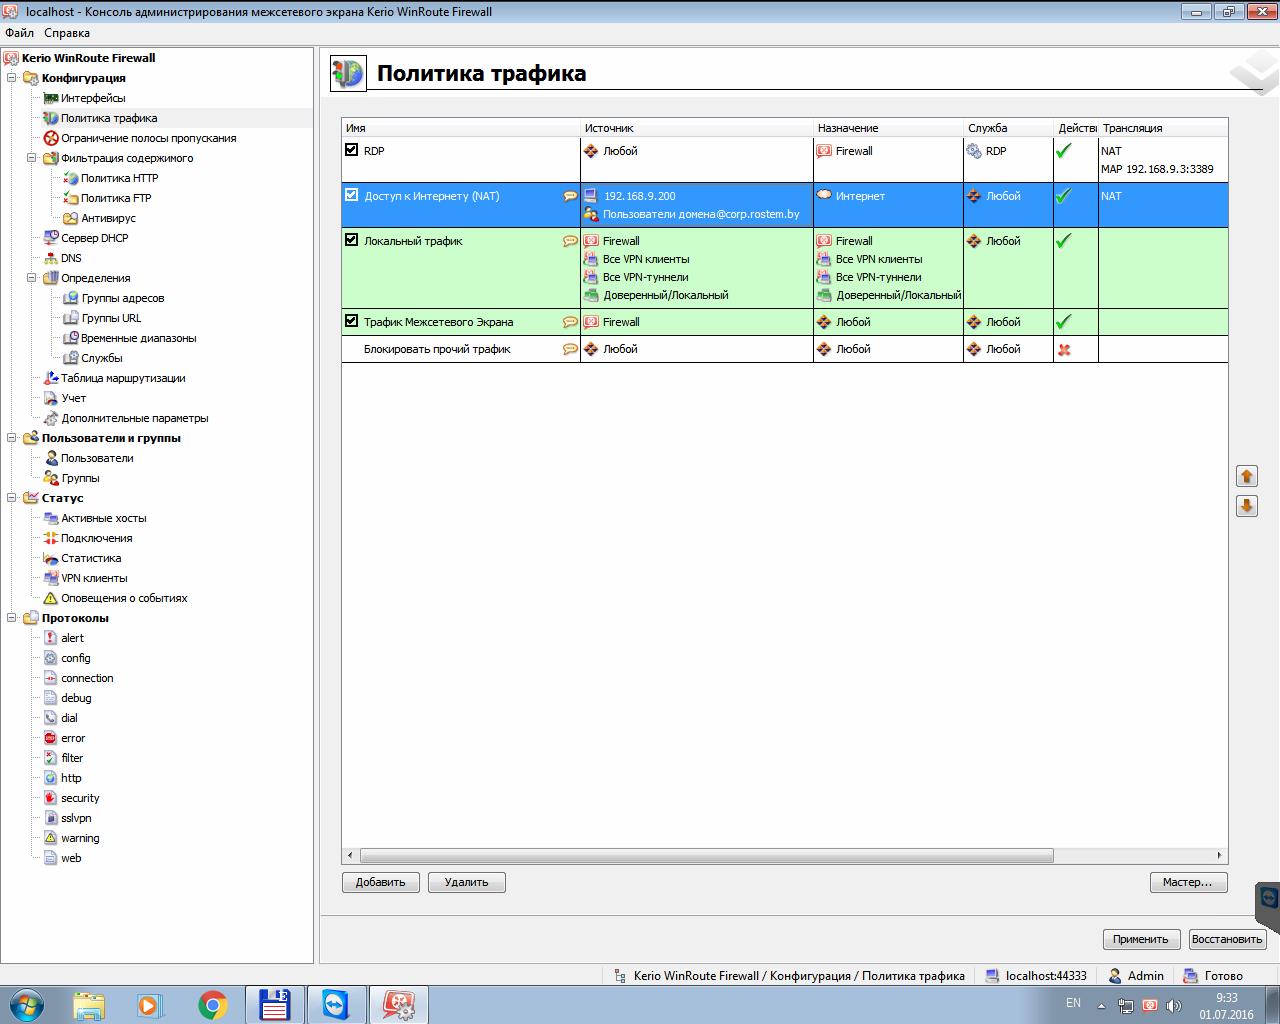Click the Windows Start button
This screenshot has width=1280, height=1024.
click(x=27, y=1004)
